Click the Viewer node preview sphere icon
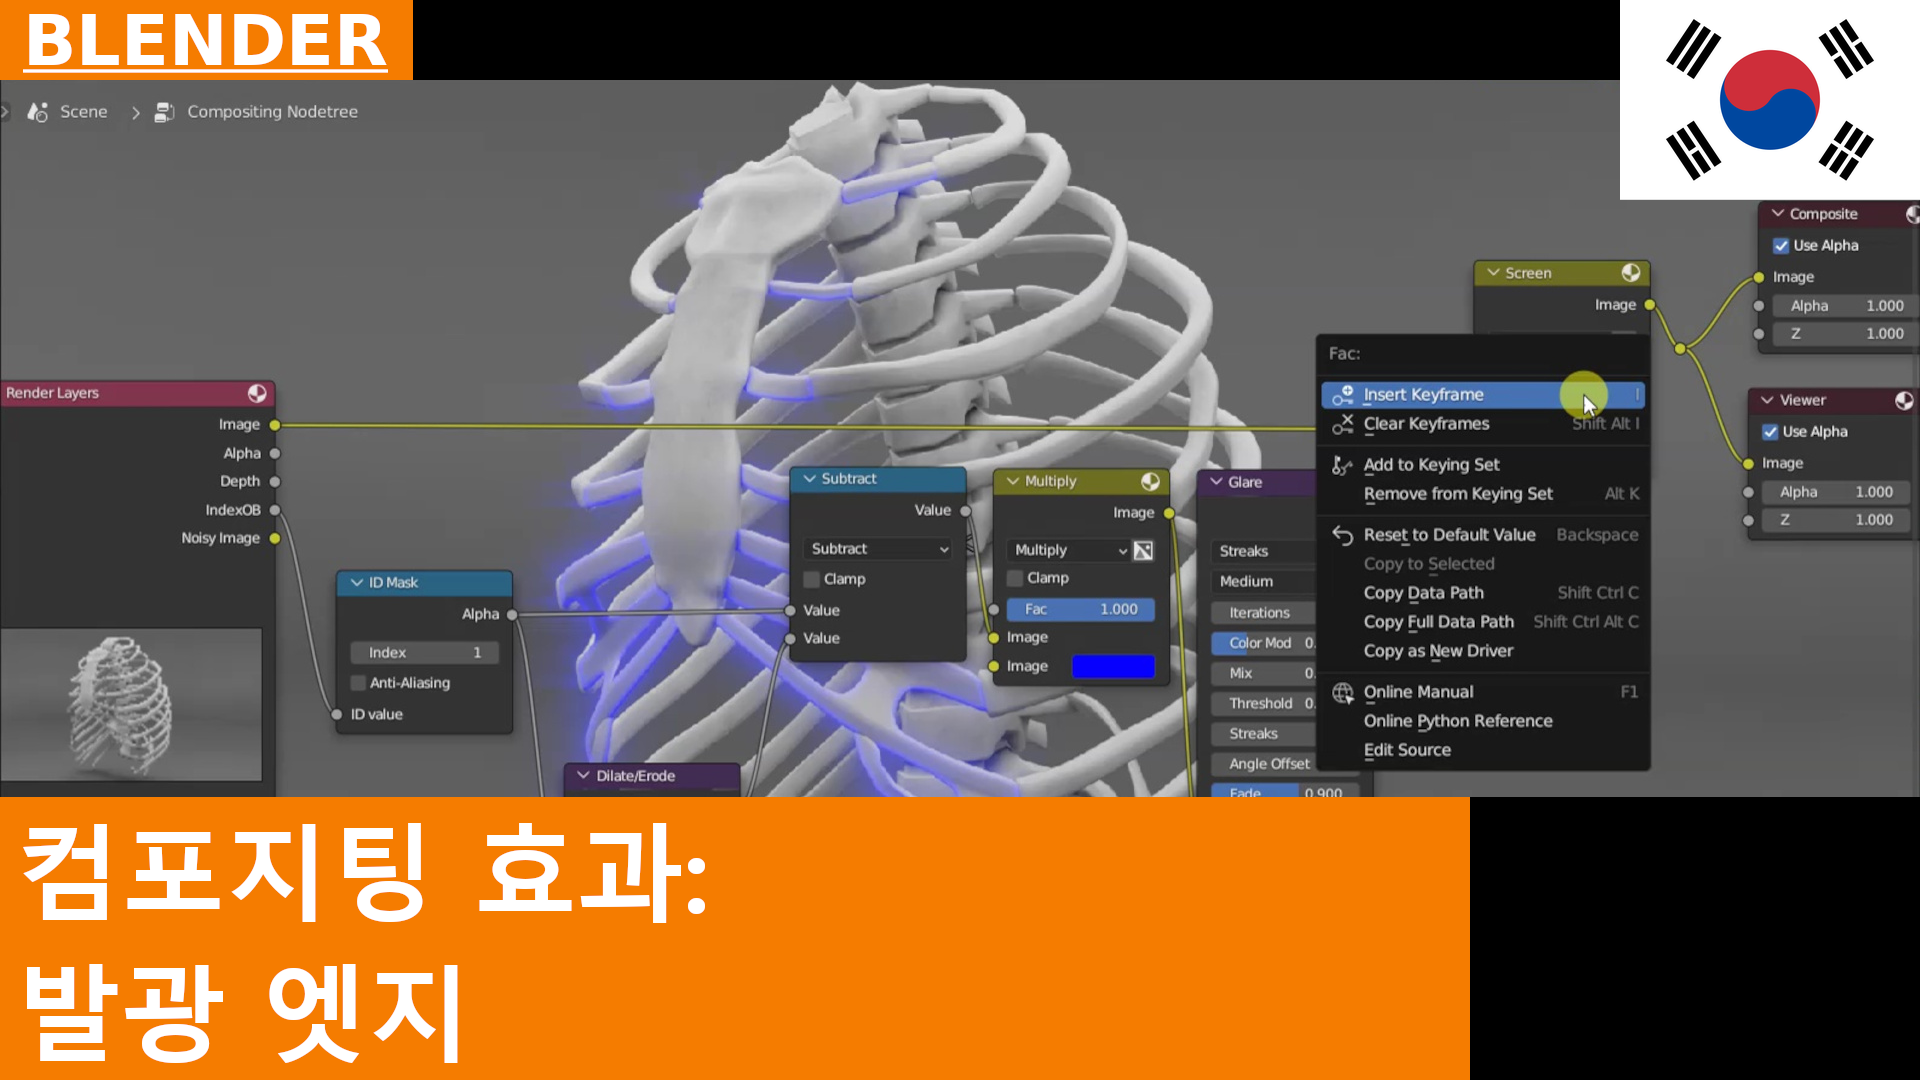The image size is (1920, 1080). (x=1904, y=400)
